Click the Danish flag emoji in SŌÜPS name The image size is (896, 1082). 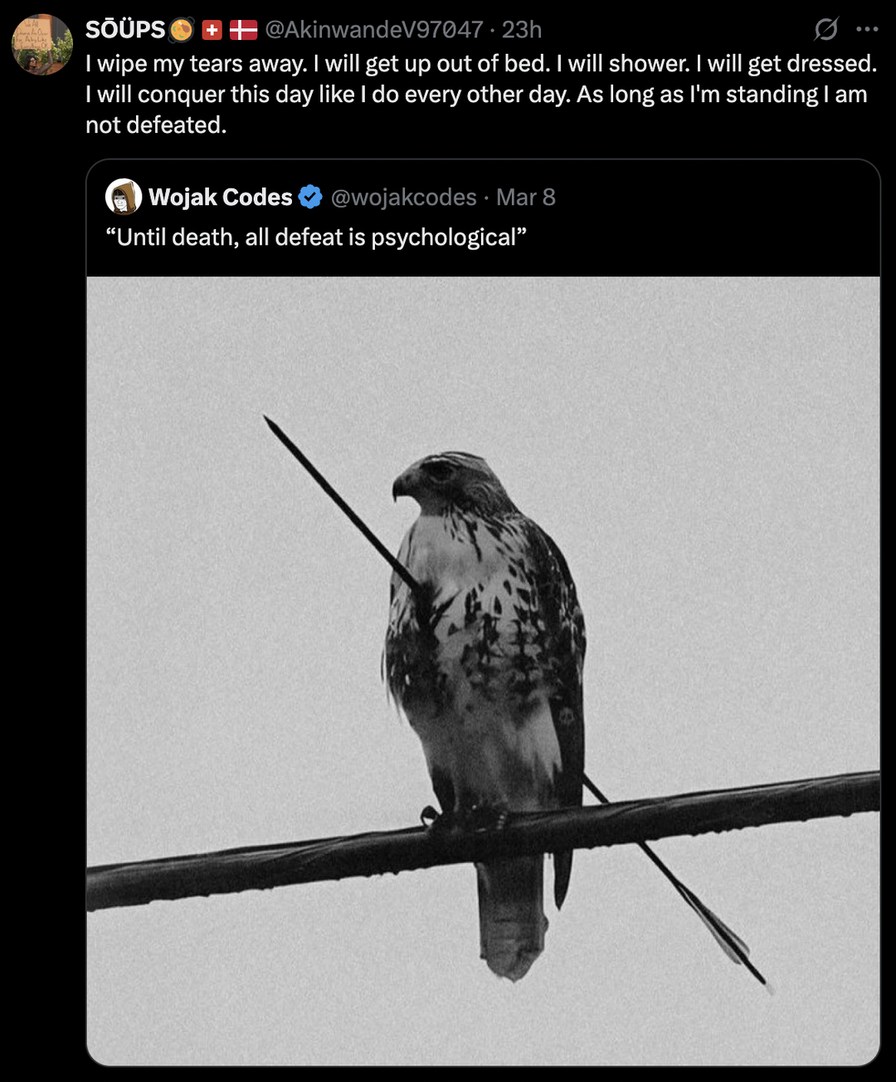[246, 29]
